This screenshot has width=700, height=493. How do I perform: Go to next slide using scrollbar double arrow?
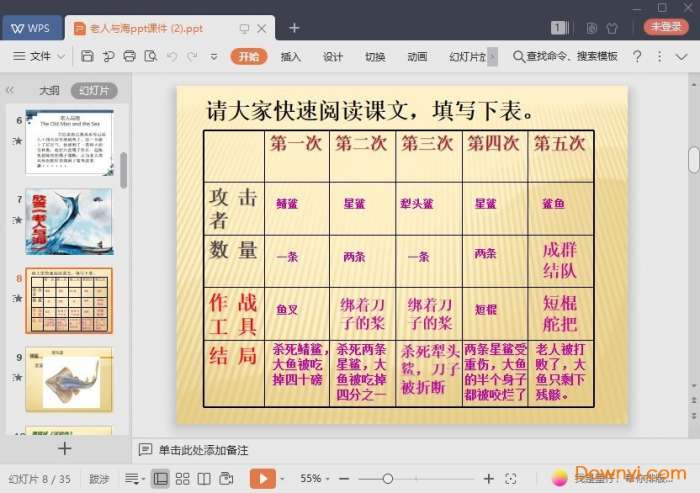(x=694, y=415)
